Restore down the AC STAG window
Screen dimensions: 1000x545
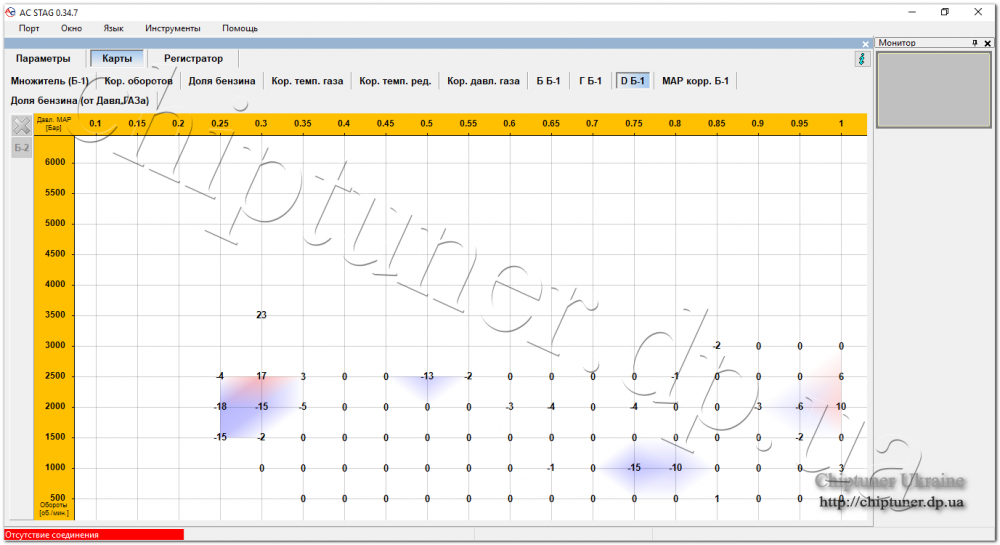click(945, 12)
